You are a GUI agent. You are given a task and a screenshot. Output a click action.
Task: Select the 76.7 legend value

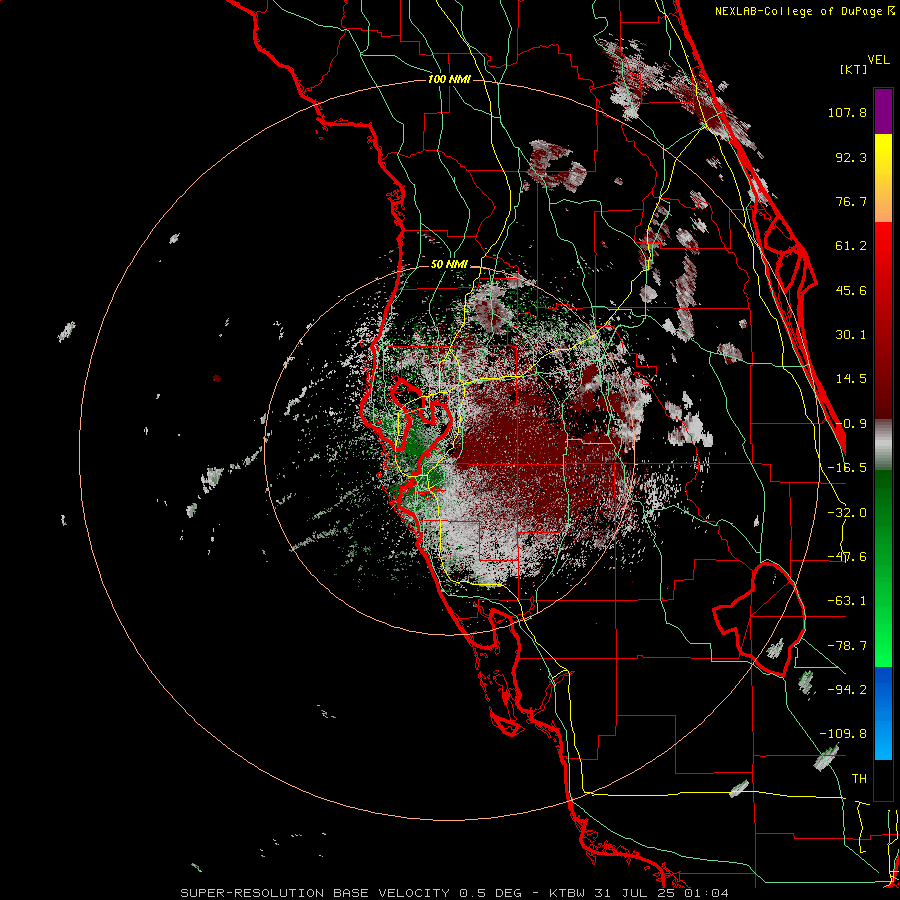point(851,201)
